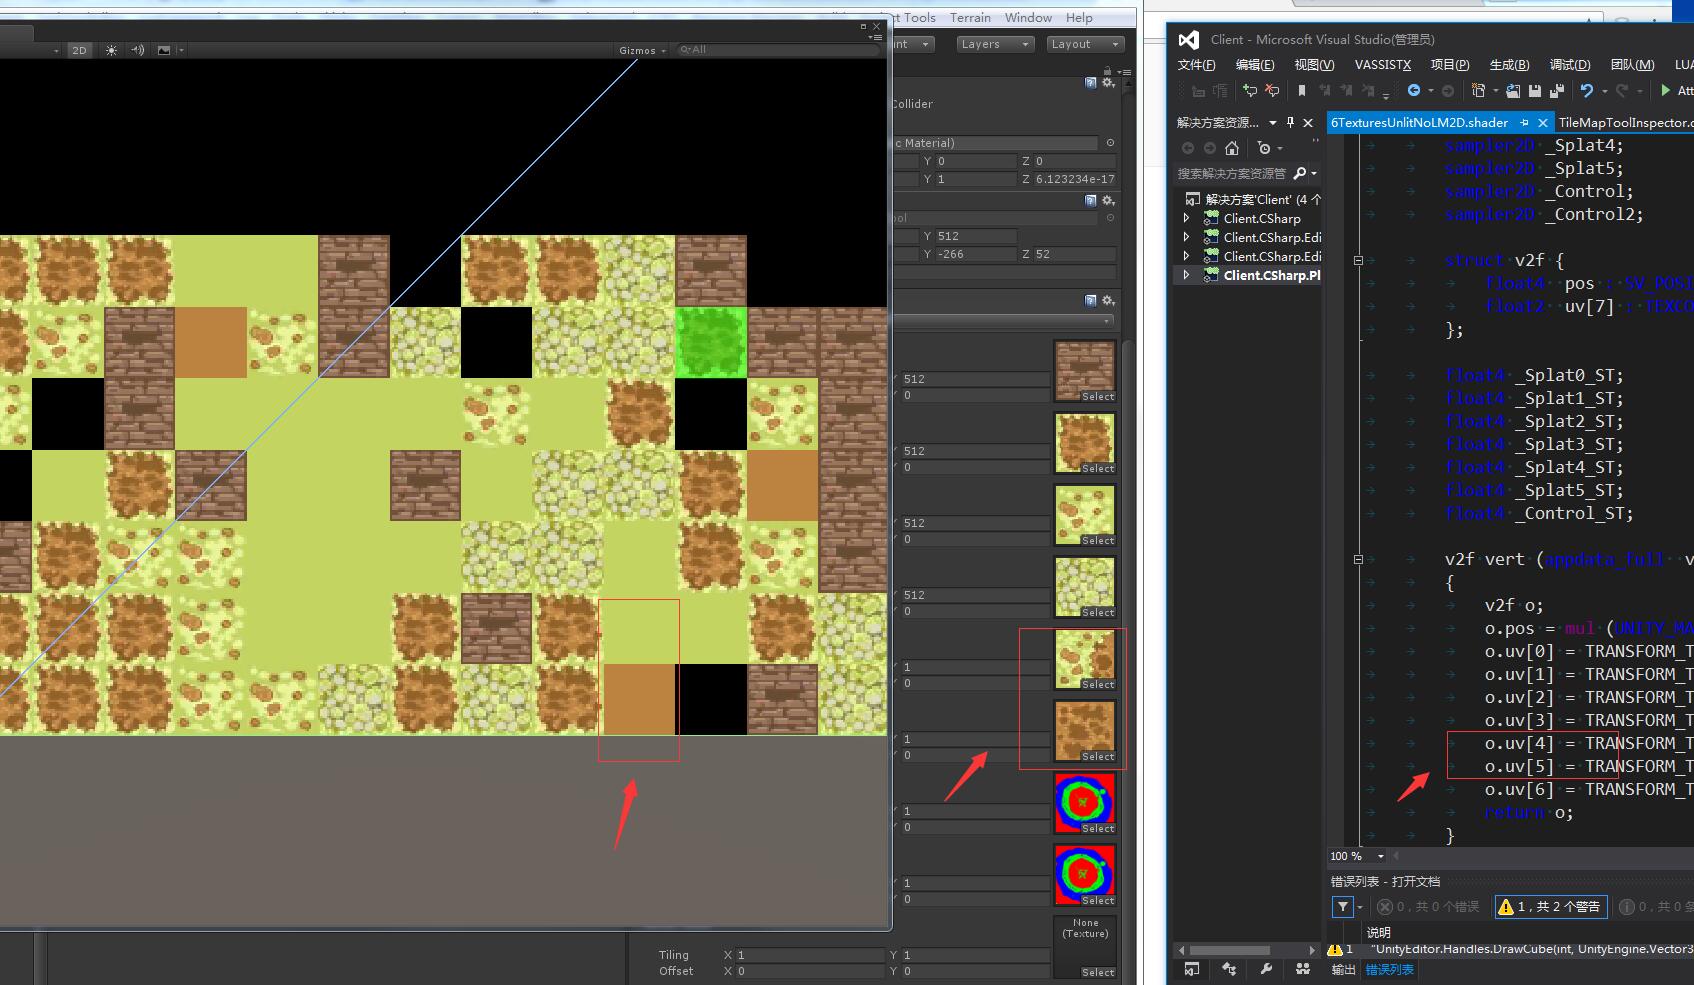Click a Select button under a splat texture
This screenshot has width=1694, height=985.
pyautogui.click(x=1097, y=396)
